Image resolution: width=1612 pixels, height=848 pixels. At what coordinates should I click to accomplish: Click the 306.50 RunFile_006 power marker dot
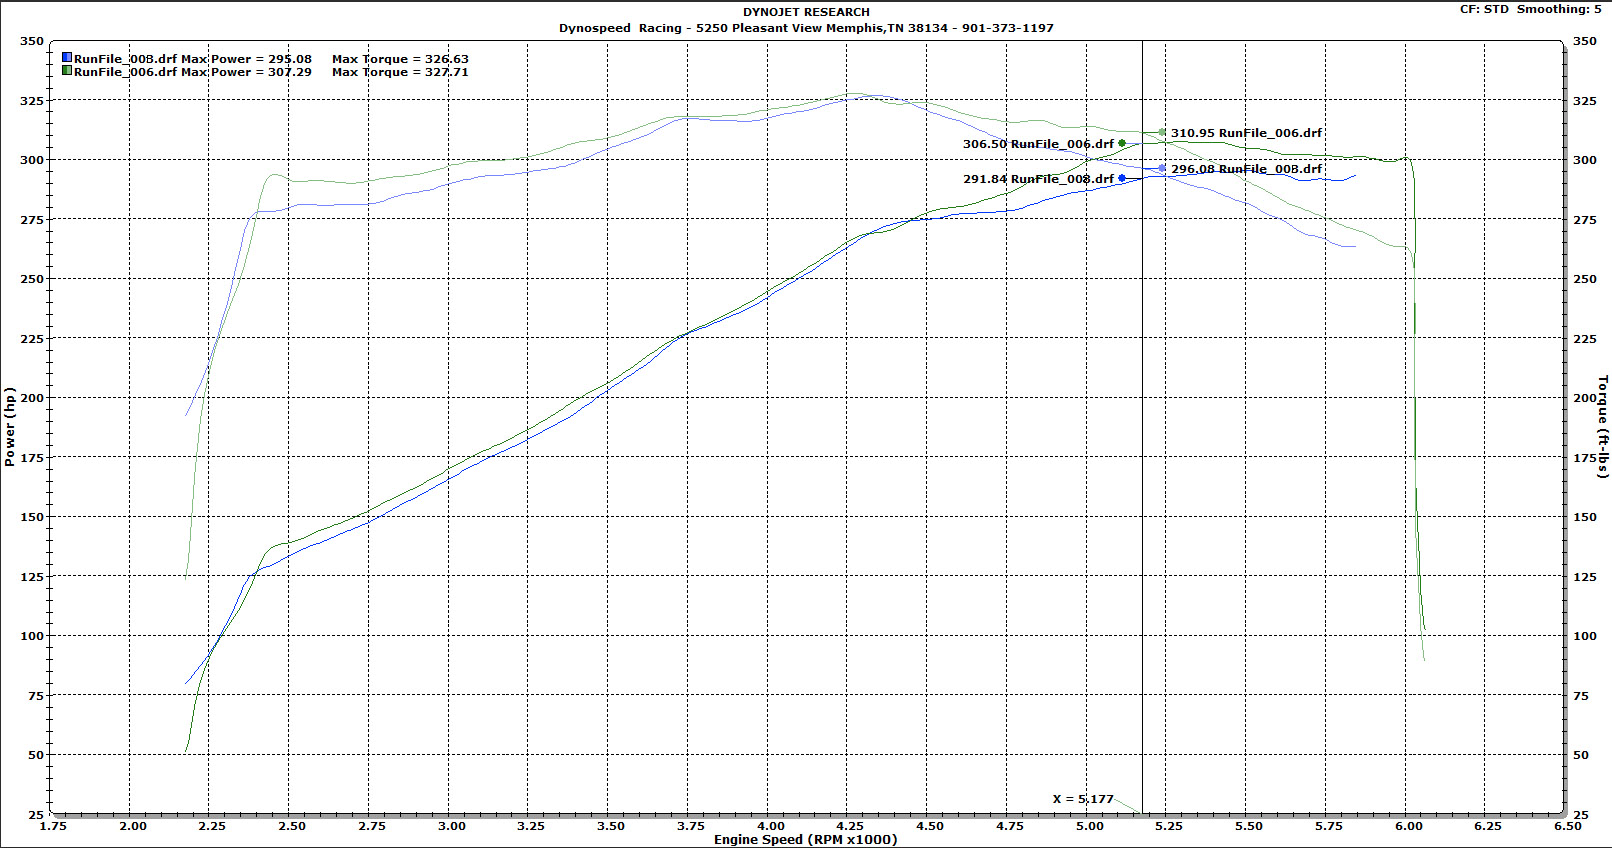(1122, 143)
